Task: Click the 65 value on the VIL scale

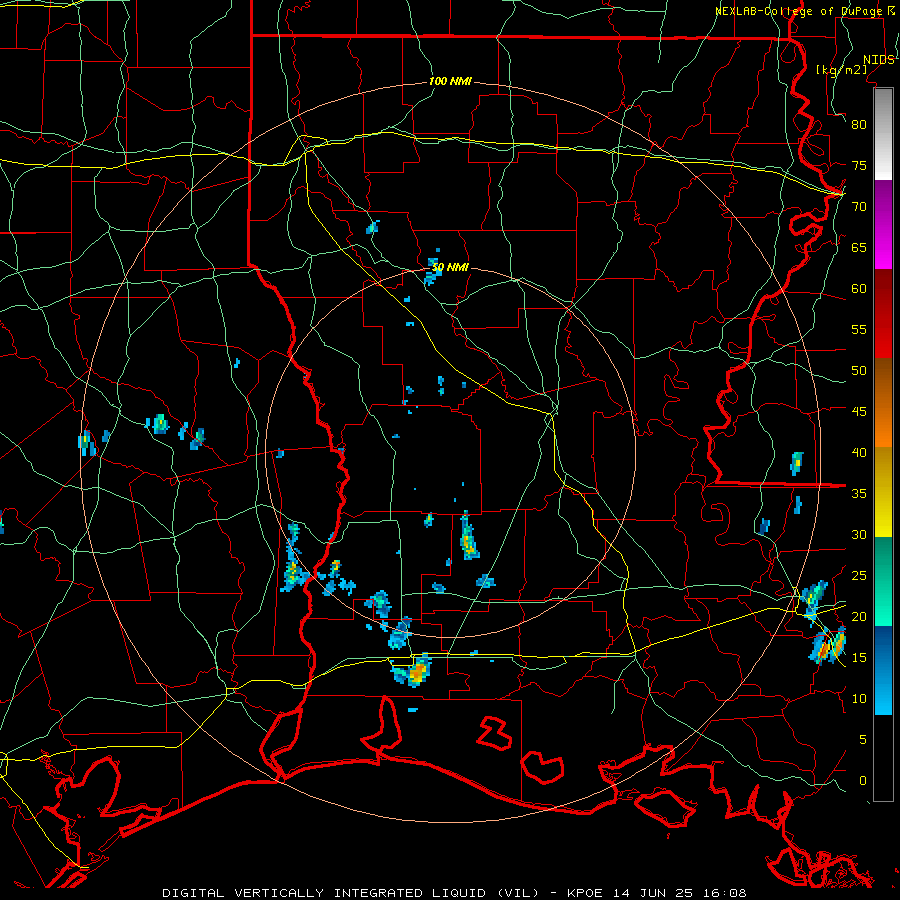Action: coord(859,247)
